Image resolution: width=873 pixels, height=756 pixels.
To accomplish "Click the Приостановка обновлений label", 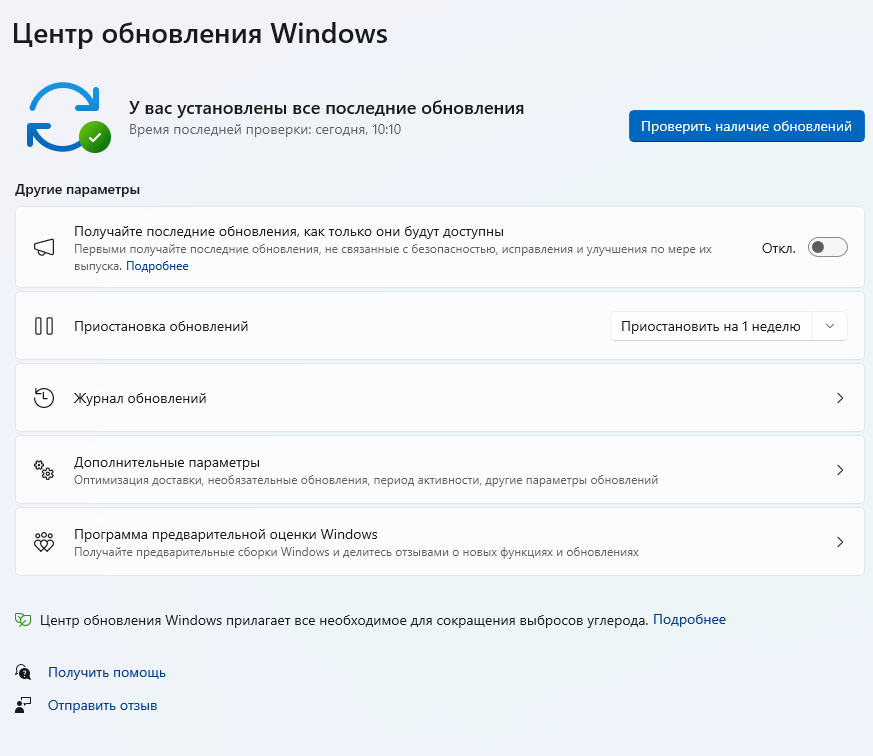I will coord(161,327).
